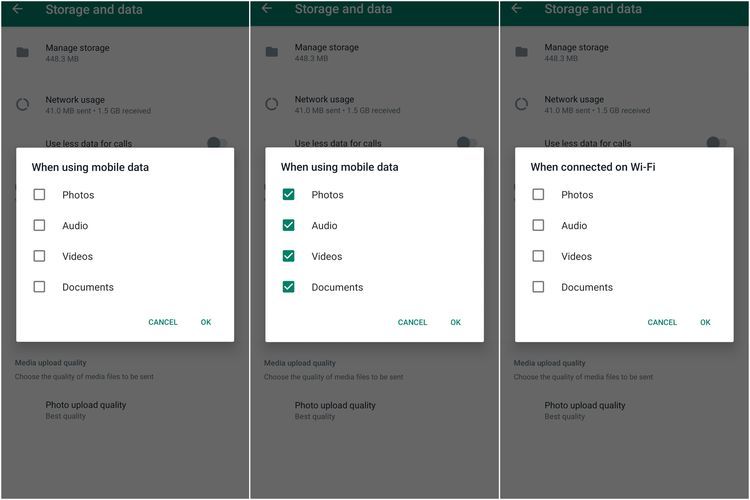Tap 'When connected on Wi-Fi' dialog title
This screenshot has width=750, height=500.
593,167
